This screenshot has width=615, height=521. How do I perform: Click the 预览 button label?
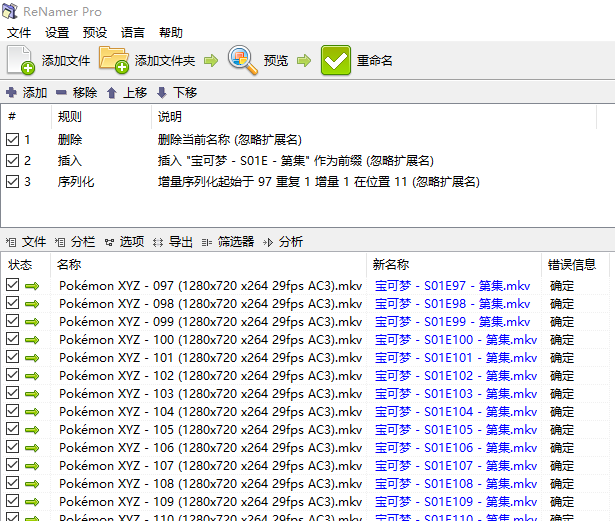276,61
